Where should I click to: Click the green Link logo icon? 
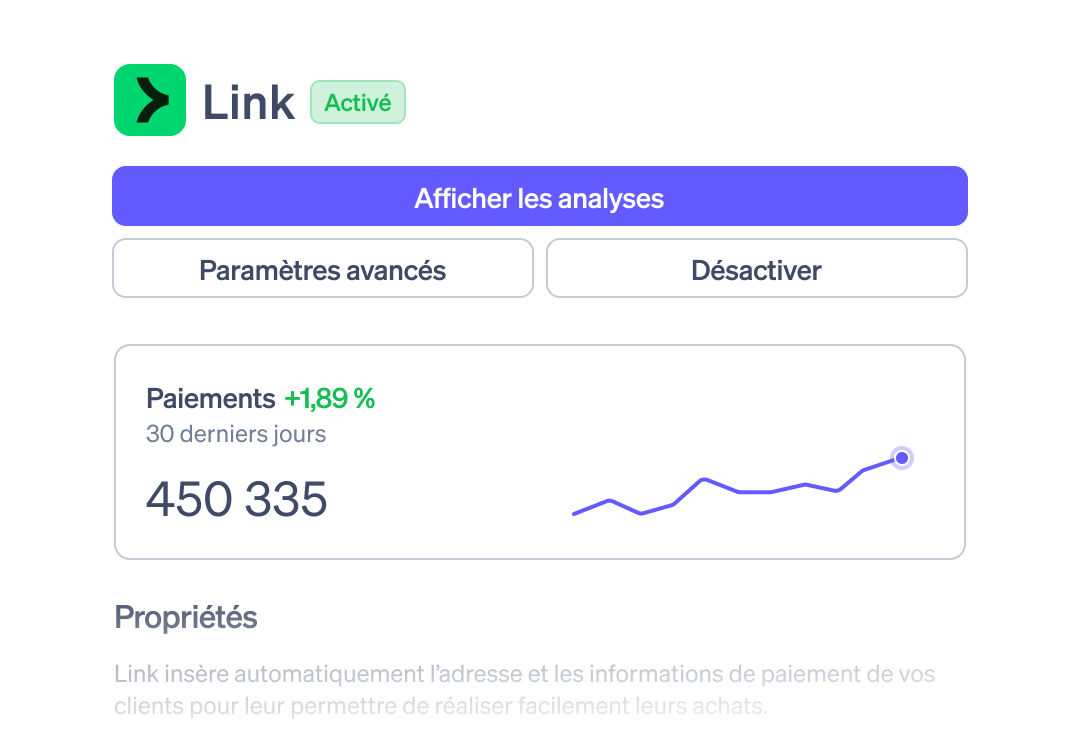pos(149,100)
